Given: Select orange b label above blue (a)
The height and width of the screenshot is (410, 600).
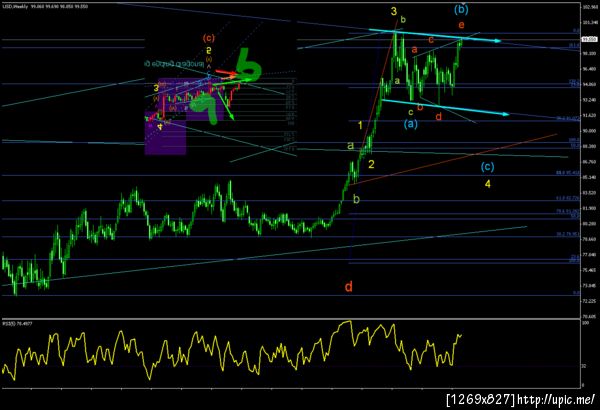Looking at the screenshot, I should click(420, 107).
